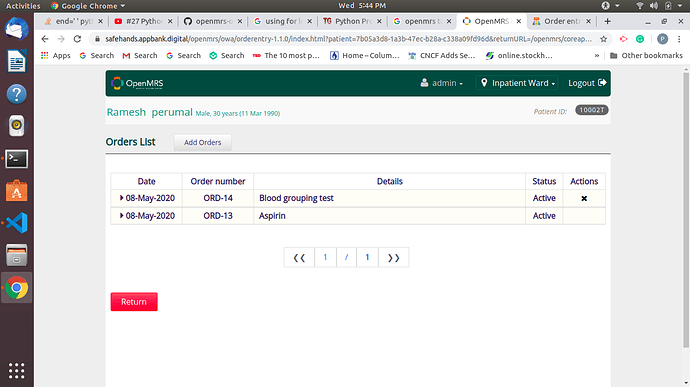Click the Add Orders button

tap(202, 143)
